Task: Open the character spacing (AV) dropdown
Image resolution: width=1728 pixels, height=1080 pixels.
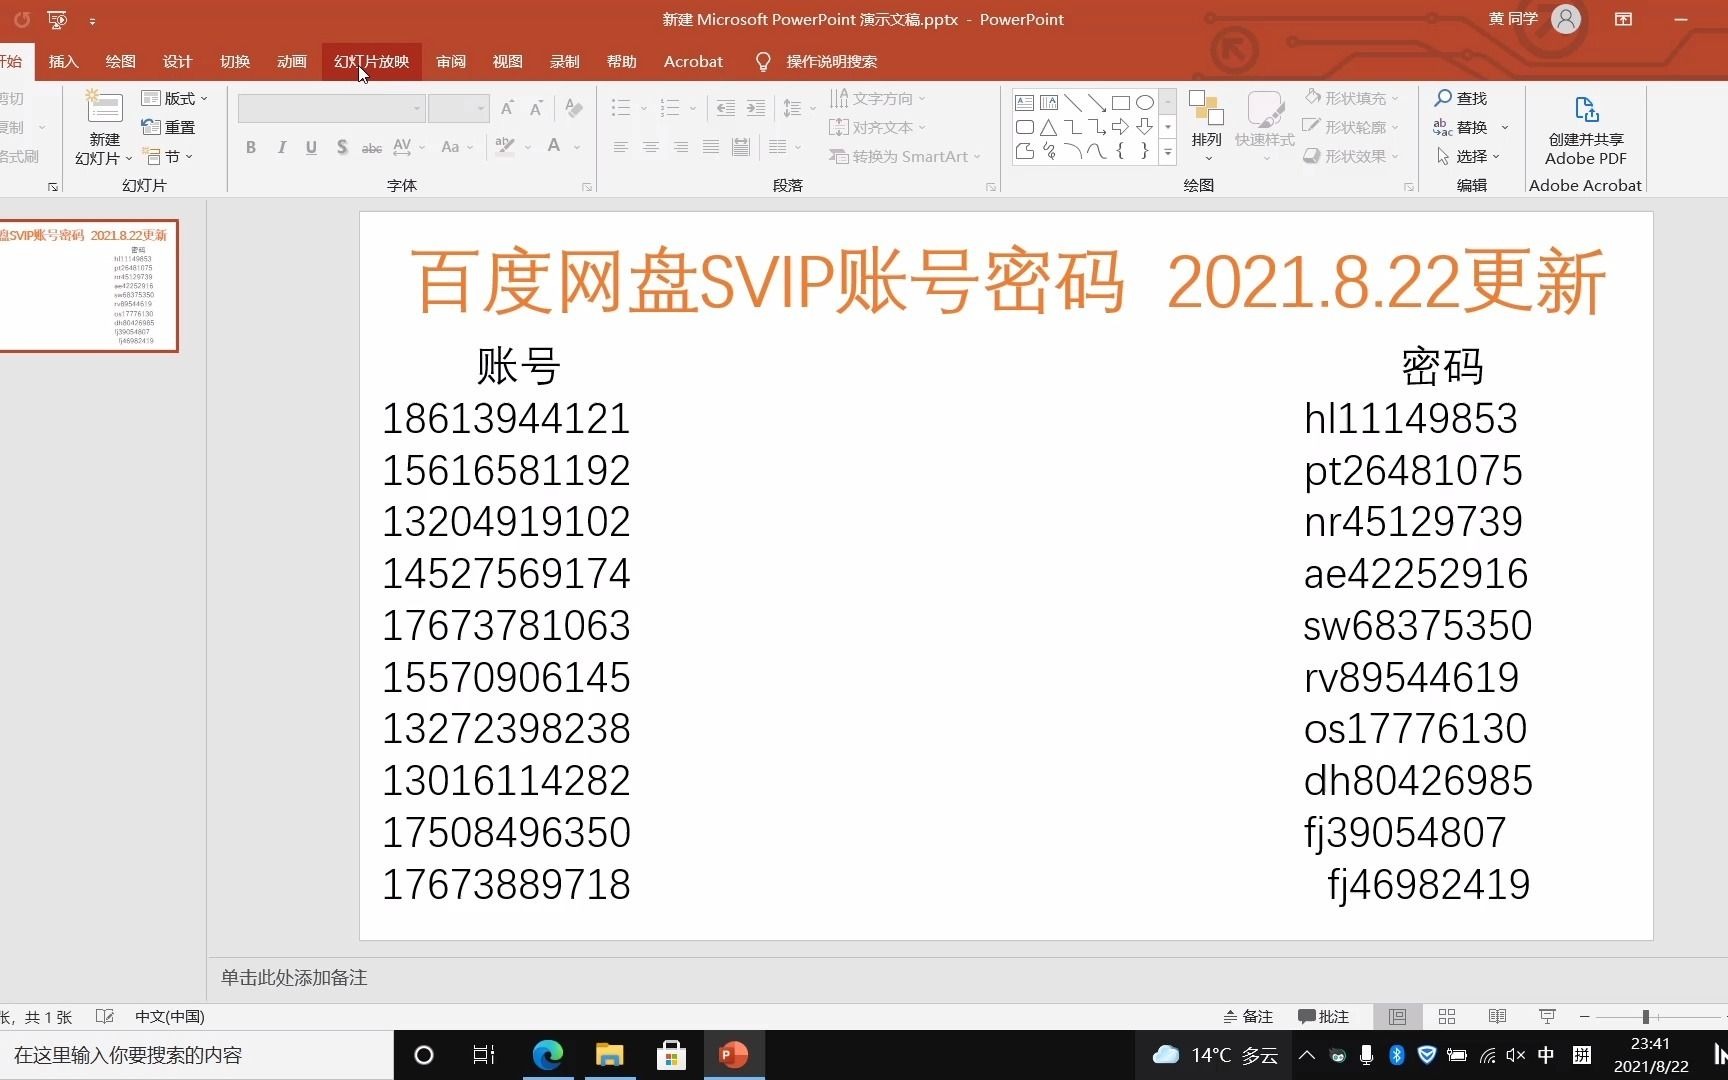Action: point(409,147)
